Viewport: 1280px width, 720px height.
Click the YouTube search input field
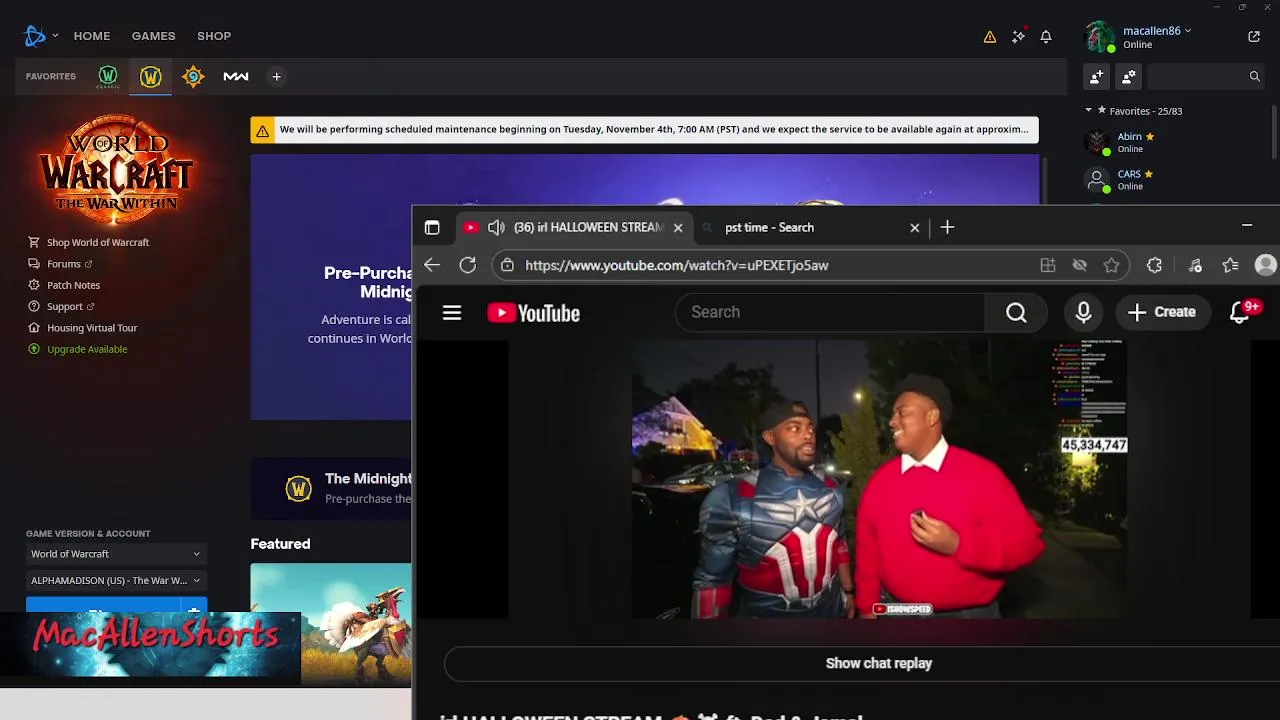[x=830, y=313]
